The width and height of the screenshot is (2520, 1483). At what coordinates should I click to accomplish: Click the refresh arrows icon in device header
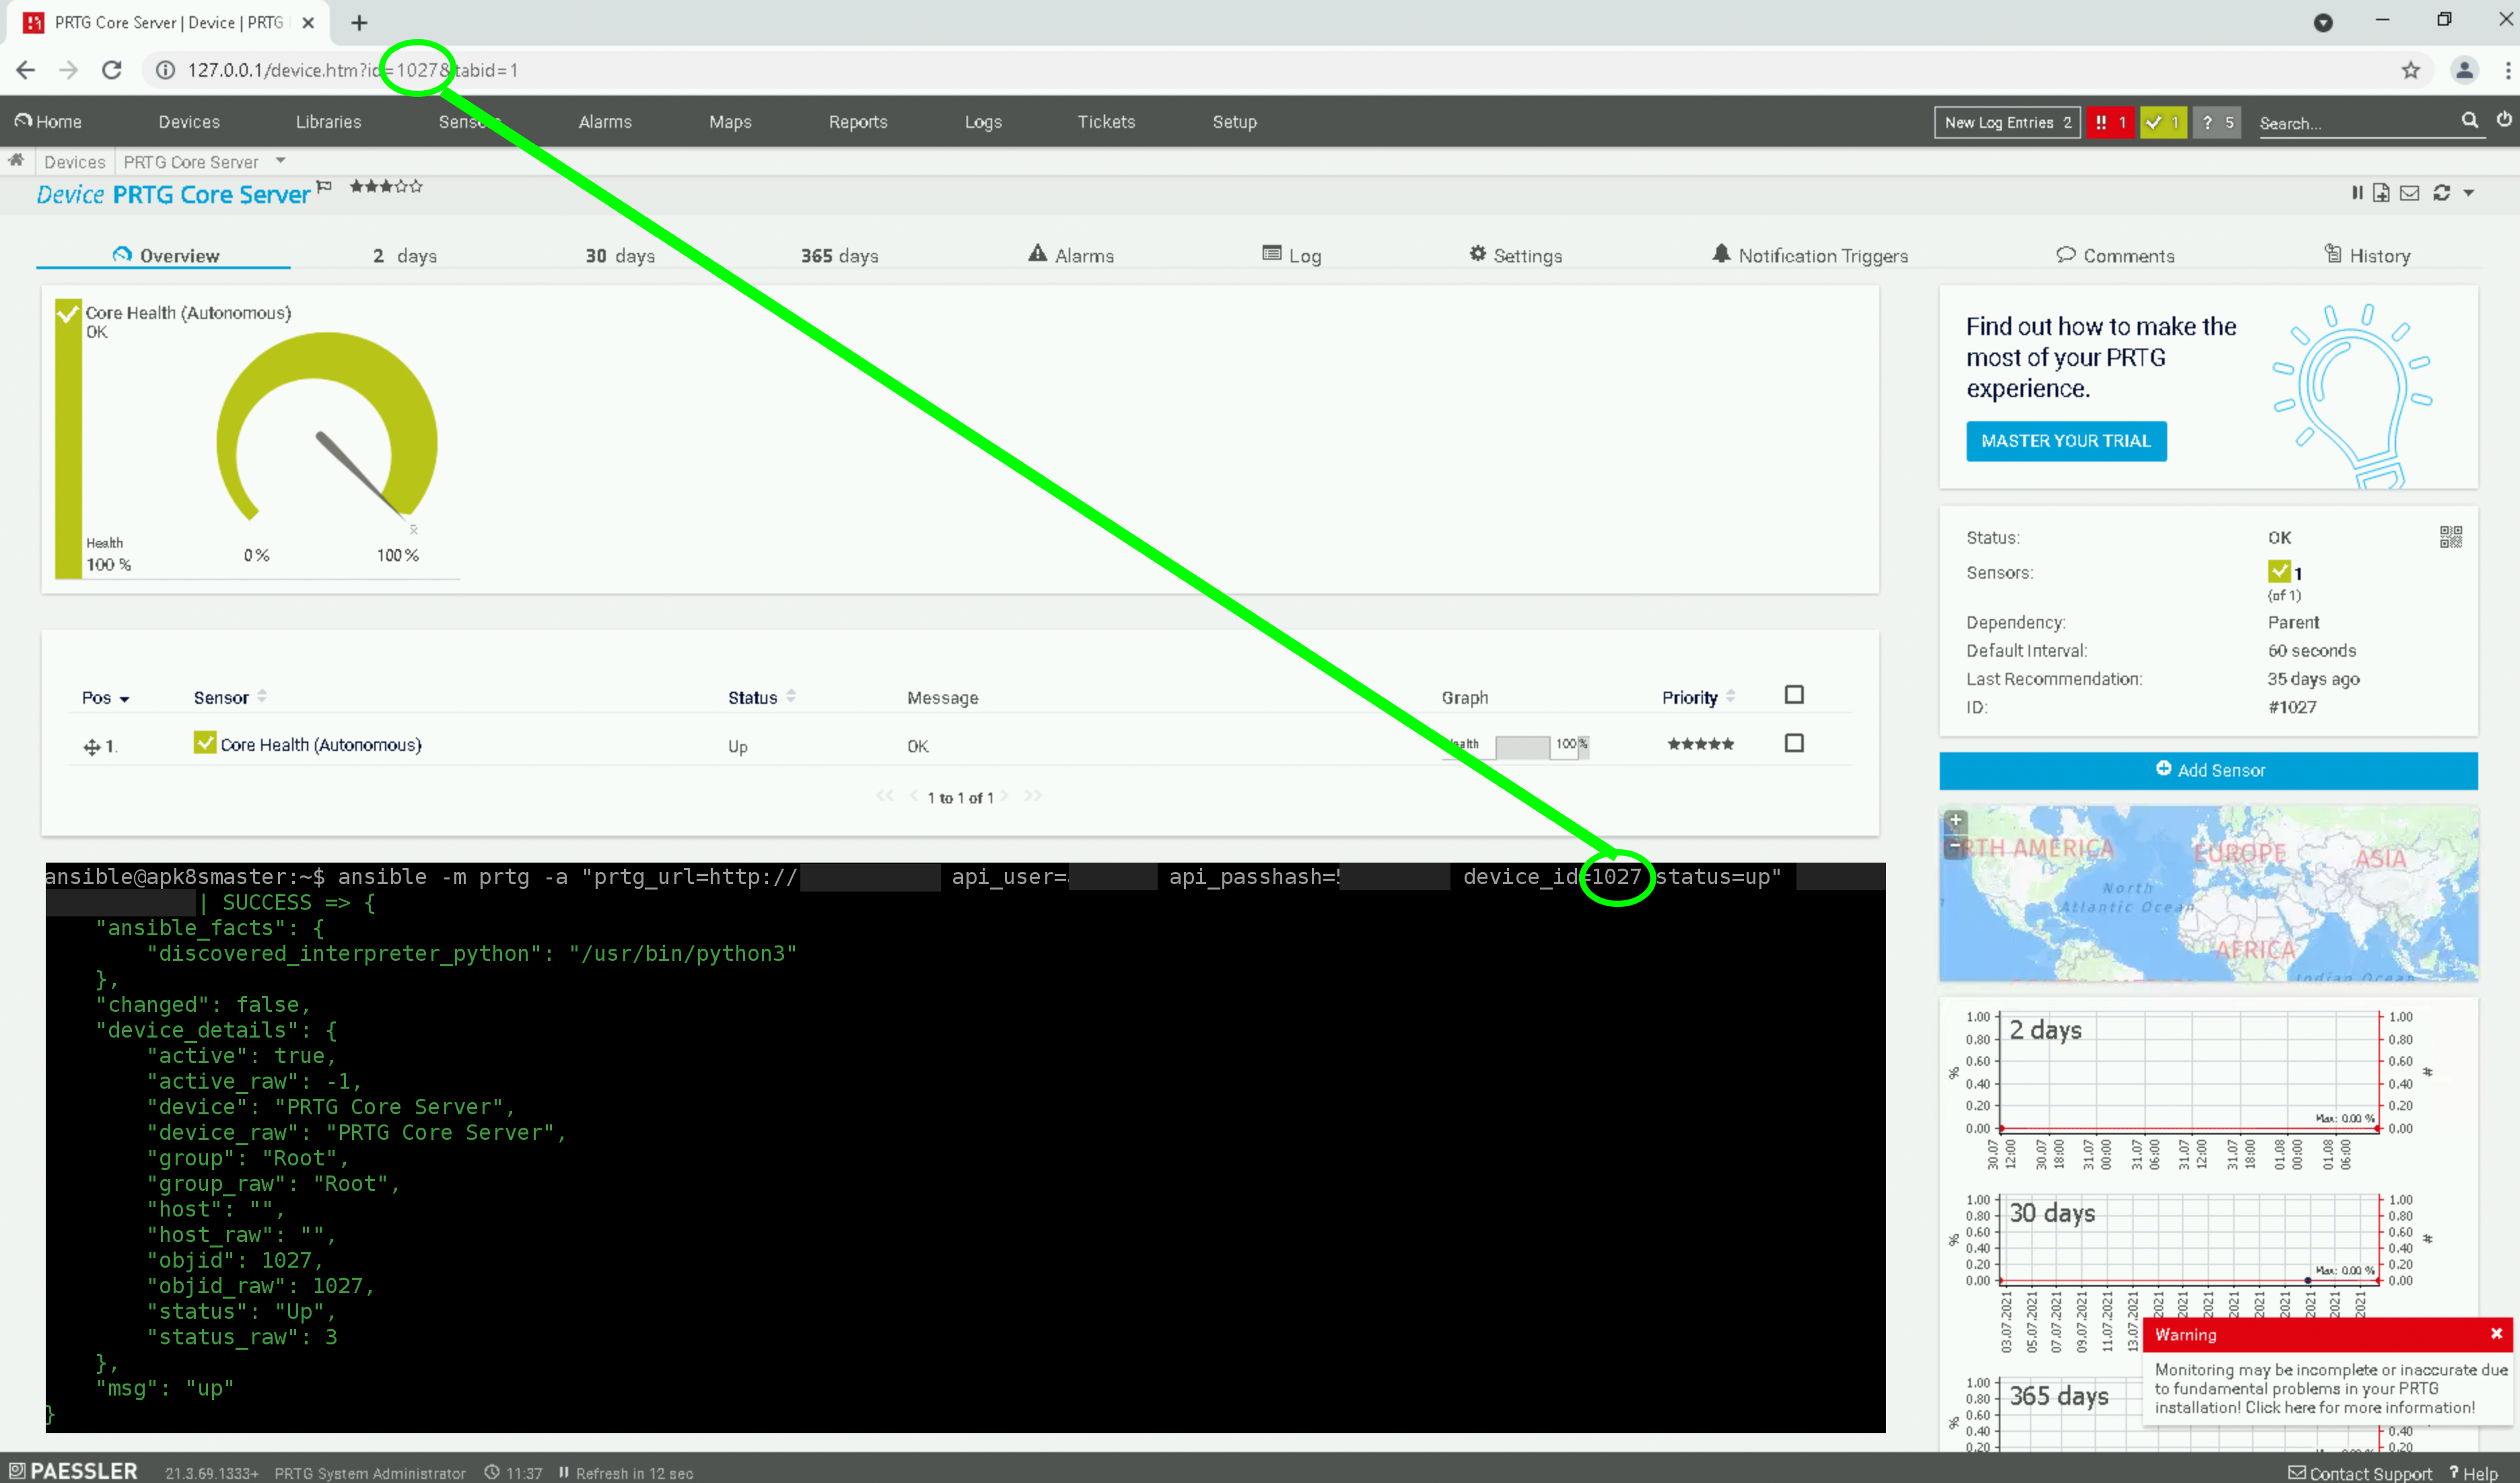(2441, 193)
